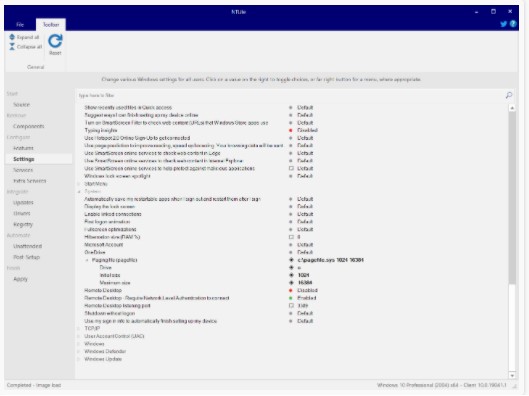Click green dot for Require Network Level Authentication
Image resolution: width=529 pixels, height=396 pixels.
tap(290, 298)
